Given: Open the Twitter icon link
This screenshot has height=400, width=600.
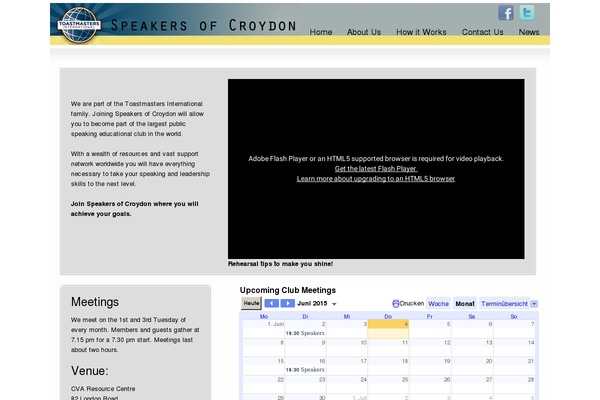Looking at the screenshot, I should tap(527, 13).
